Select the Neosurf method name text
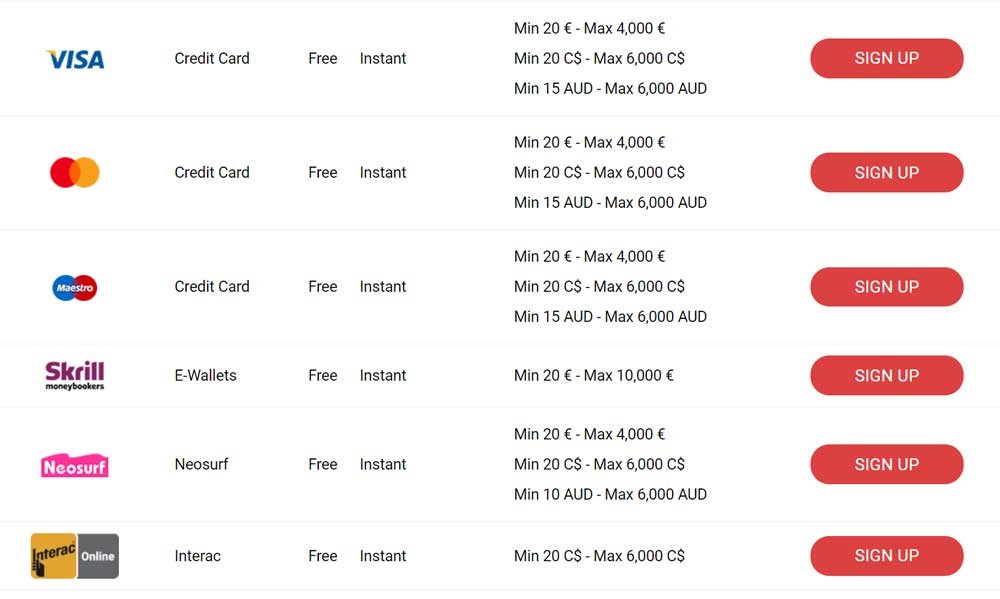1000x599 pixels. point(201,464)
